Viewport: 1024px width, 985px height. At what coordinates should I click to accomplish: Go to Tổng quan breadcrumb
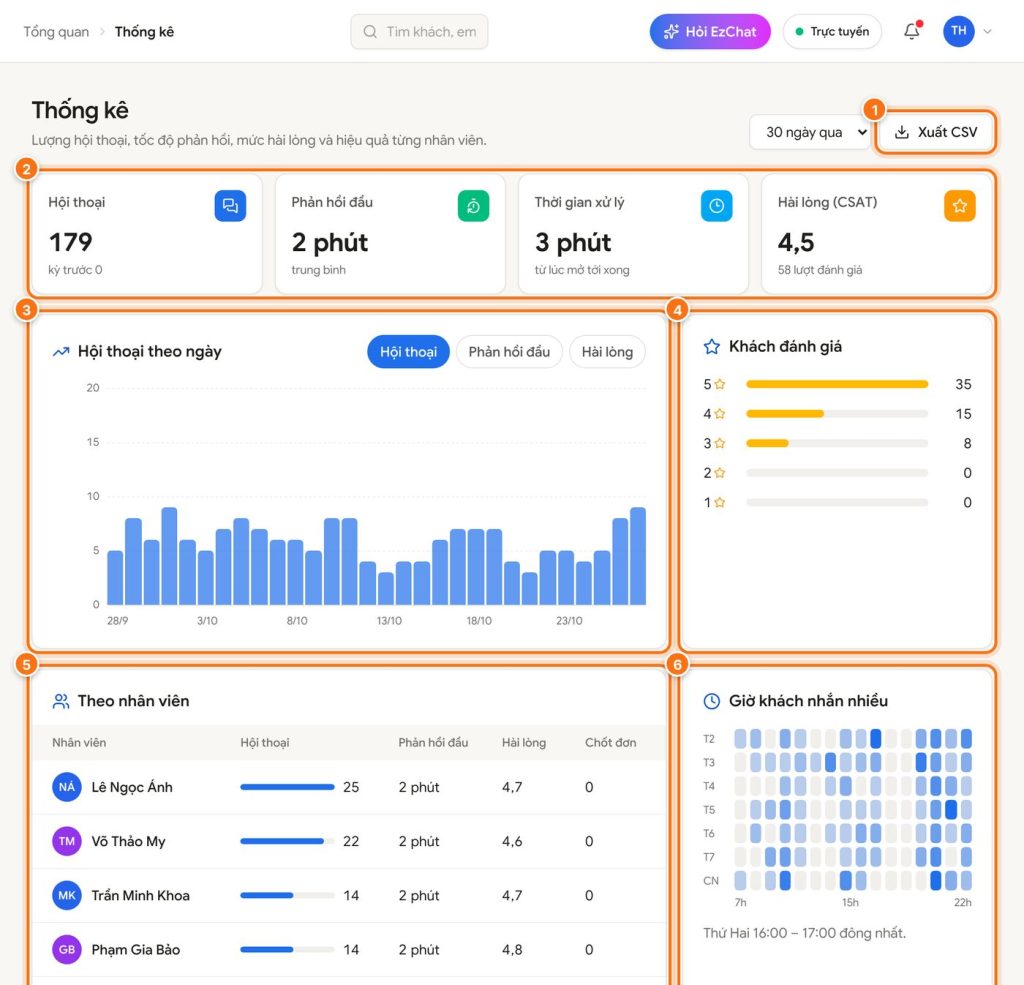coord(56,31)
